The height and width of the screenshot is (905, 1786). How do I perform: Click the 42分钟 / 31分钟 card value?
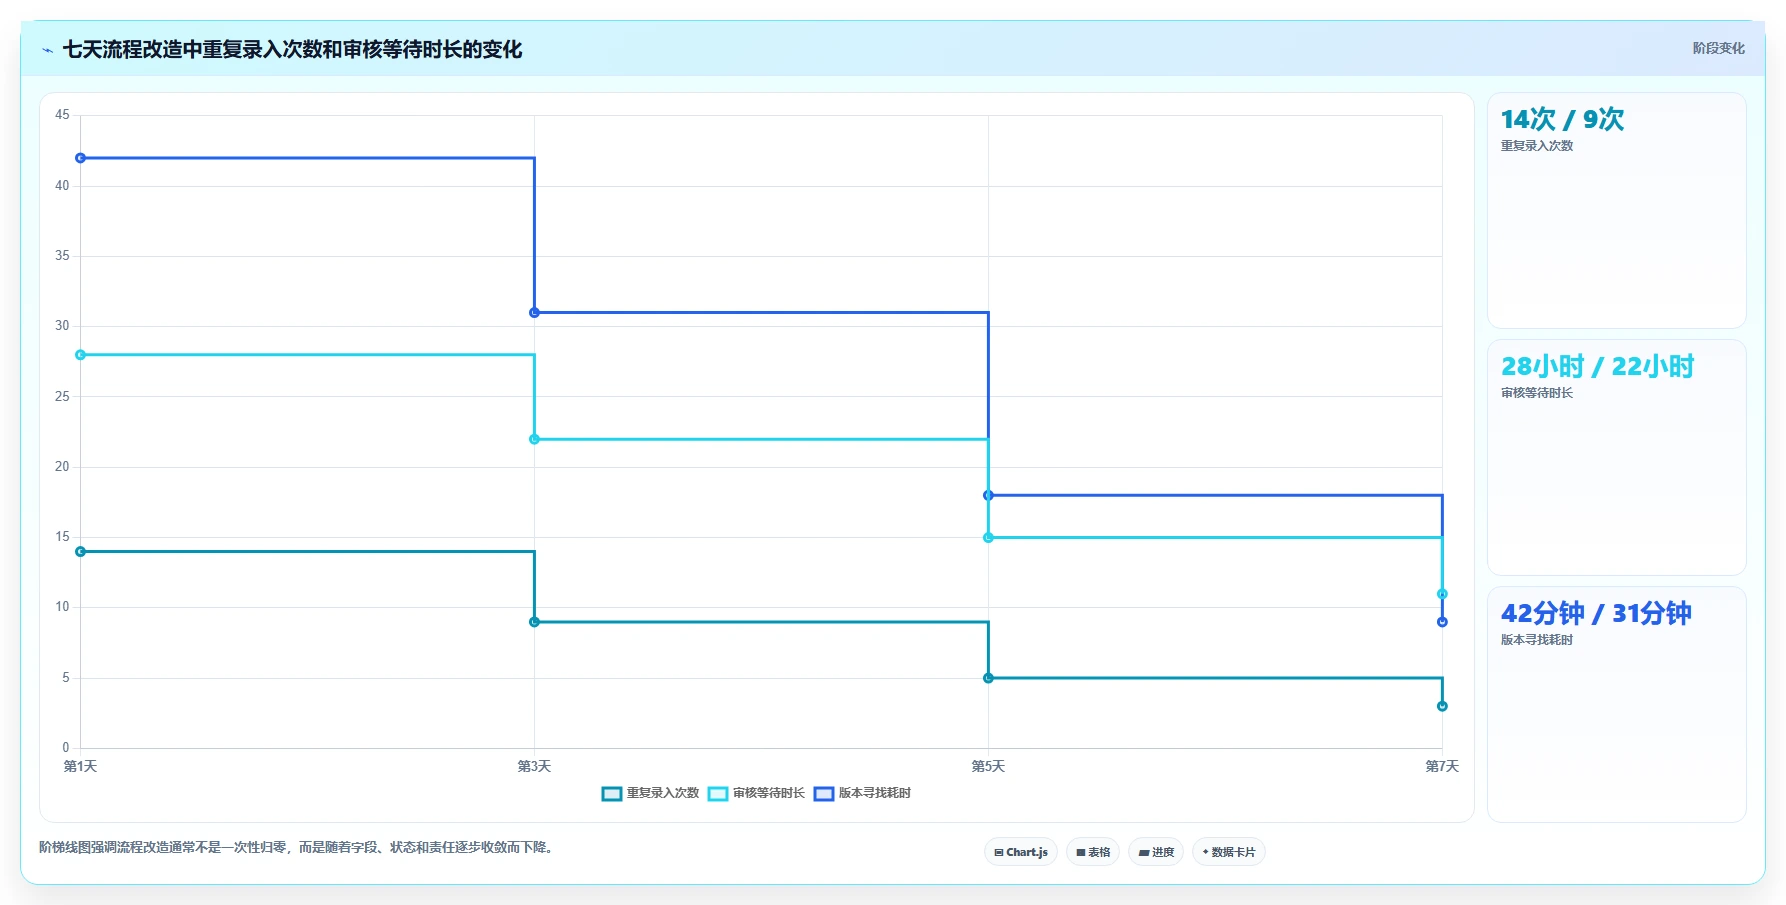(x=1596, y=614)
